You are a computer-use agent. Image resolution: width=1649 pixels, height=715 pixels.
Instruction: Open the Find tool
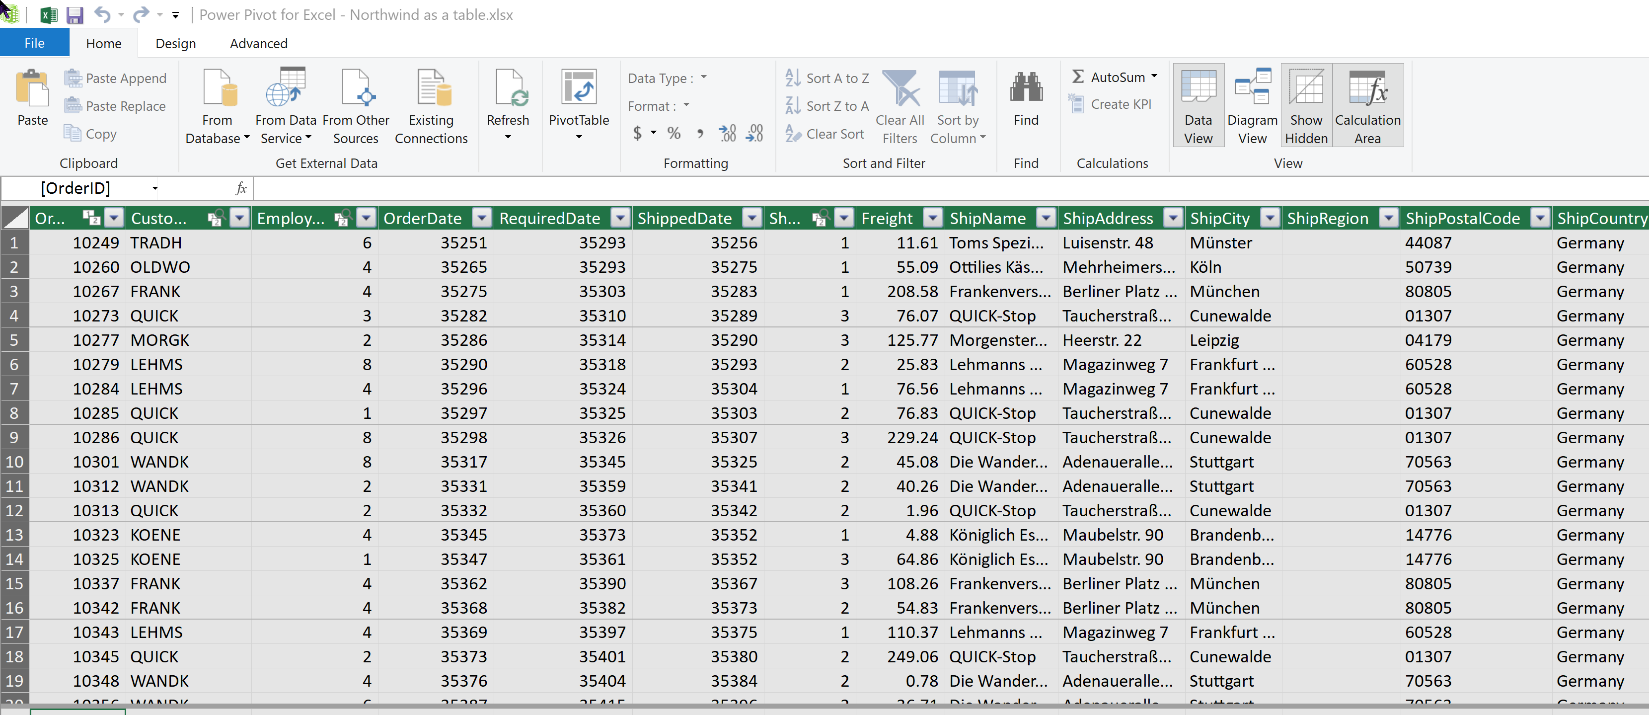click(1026, 100)
